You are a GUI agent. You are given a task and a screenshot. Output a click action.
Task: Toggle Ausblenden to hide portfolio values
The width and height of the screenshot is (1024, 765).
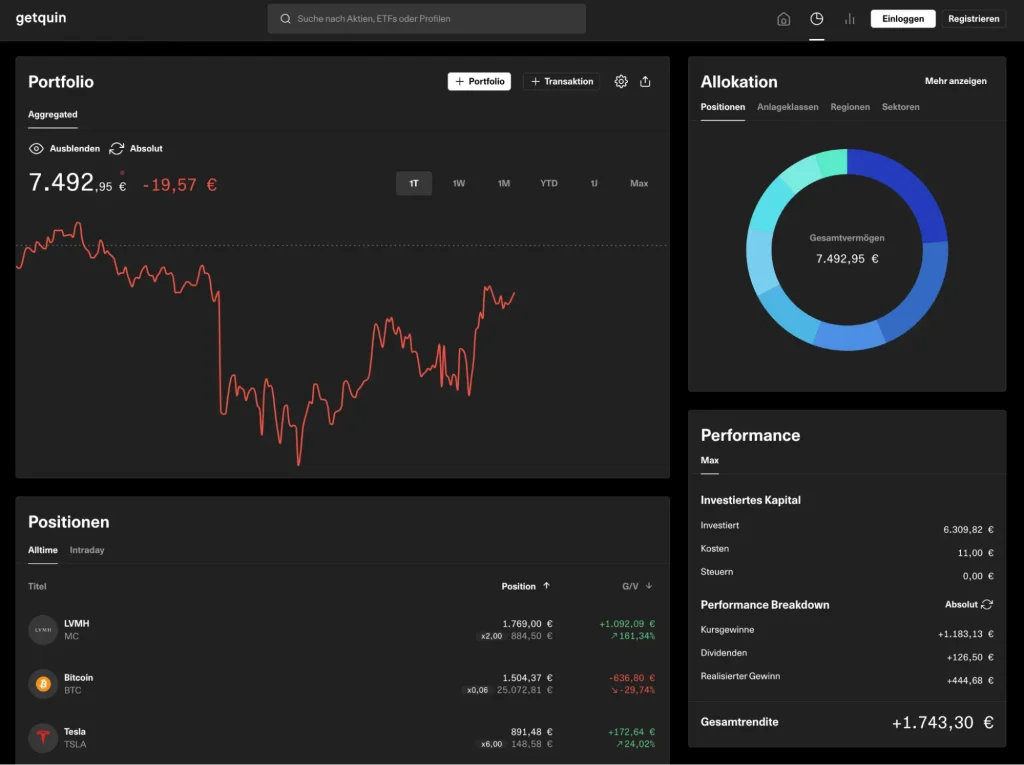(x=65, y=149)
